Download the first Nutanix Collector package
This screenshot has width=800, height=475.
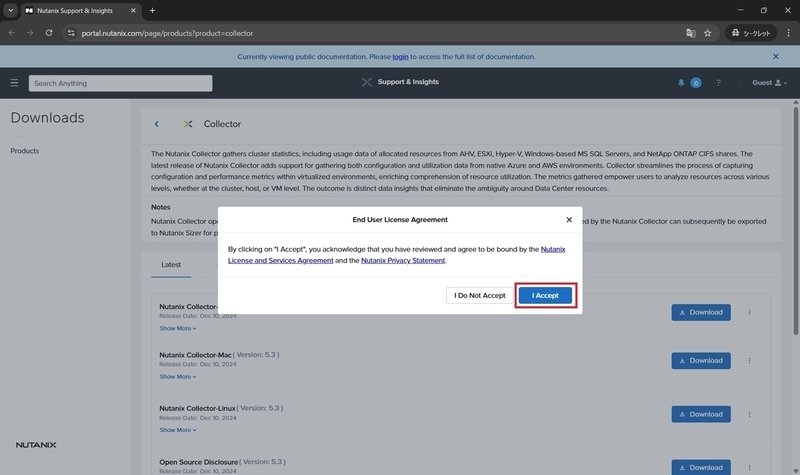click(701, 312)
